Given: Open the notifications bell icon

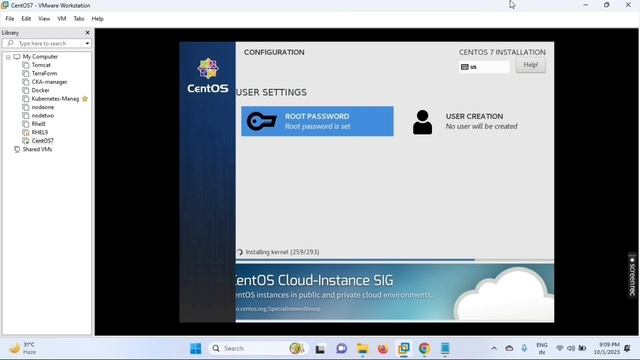Looking at the screenshot, I should pos(627,349).
